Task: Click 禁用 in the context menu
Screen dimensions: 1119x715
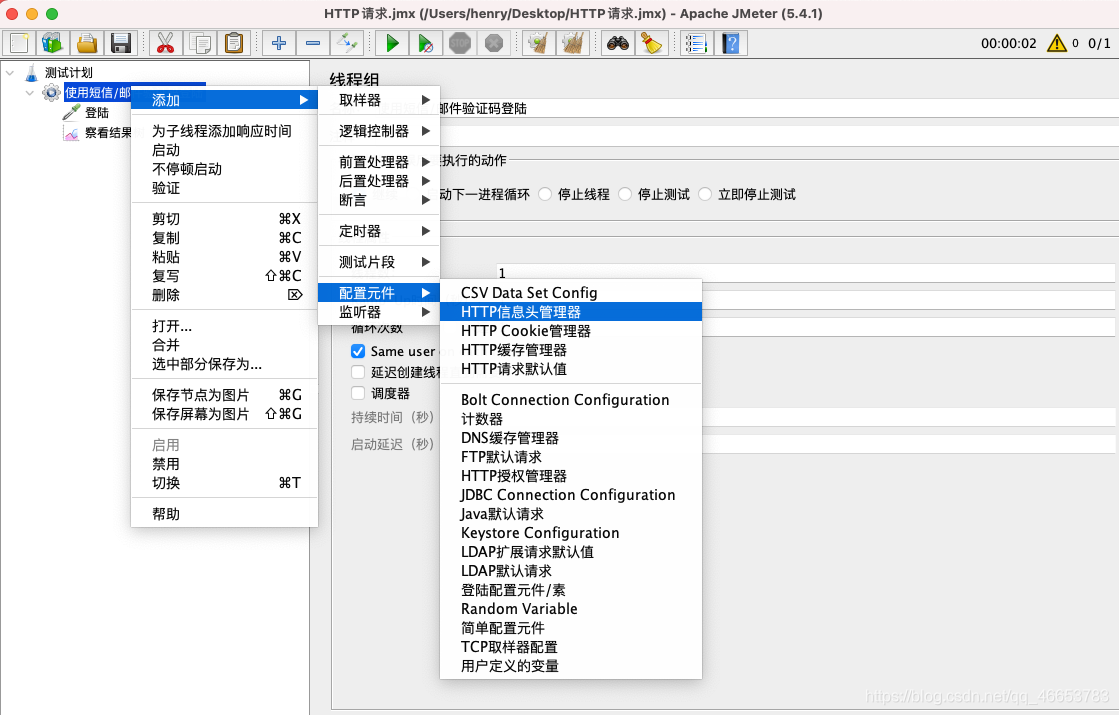Action: pyautogui.click(x=224, y=464)
